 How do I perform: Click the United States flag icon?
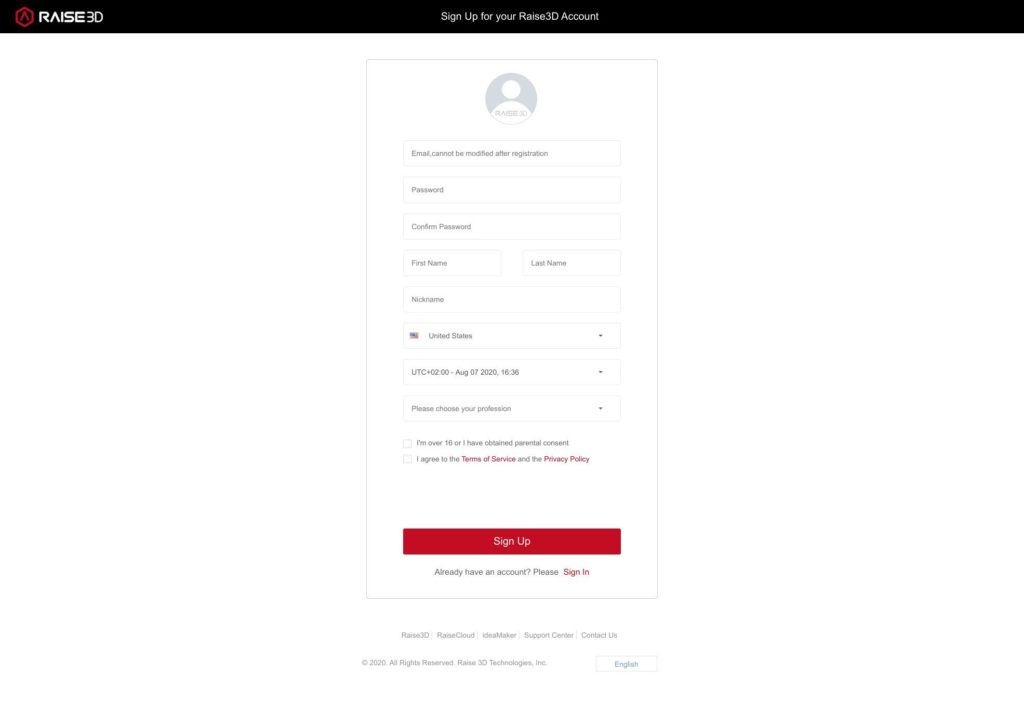coord(414,336)
